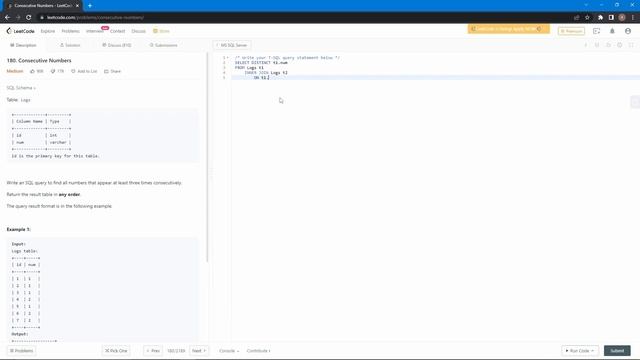Switch to the Description tab
This screenshot has width=640, height=360.
pos(23,45)
